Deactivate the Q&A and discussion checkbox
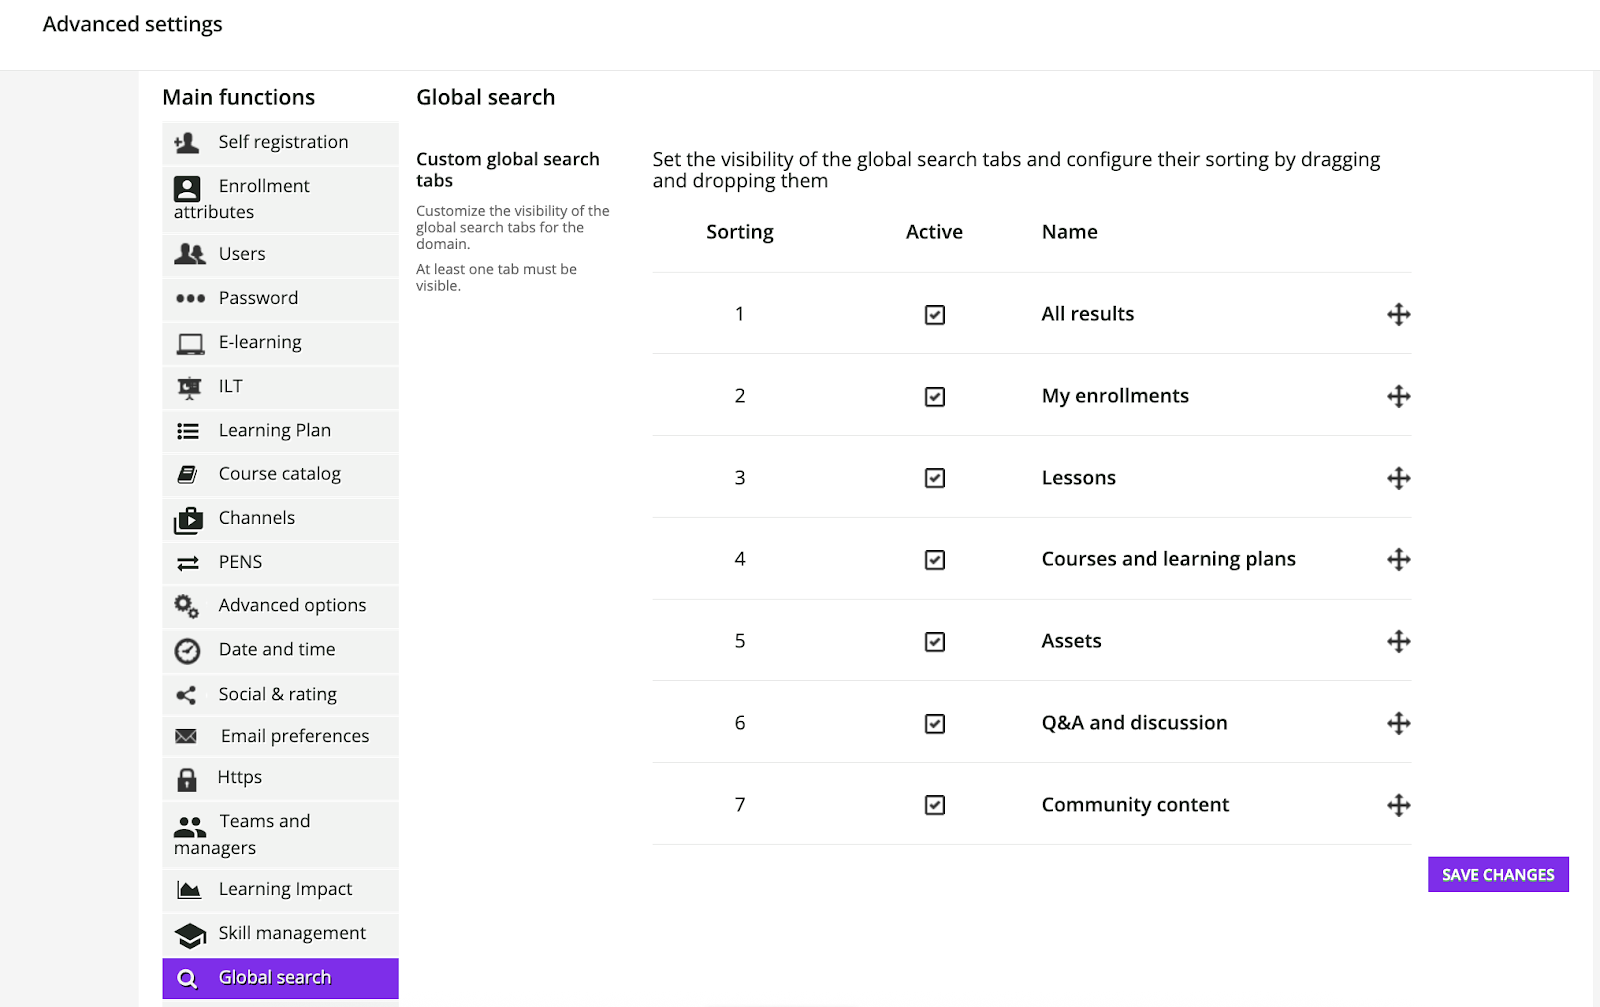 (x=935, y=724)
